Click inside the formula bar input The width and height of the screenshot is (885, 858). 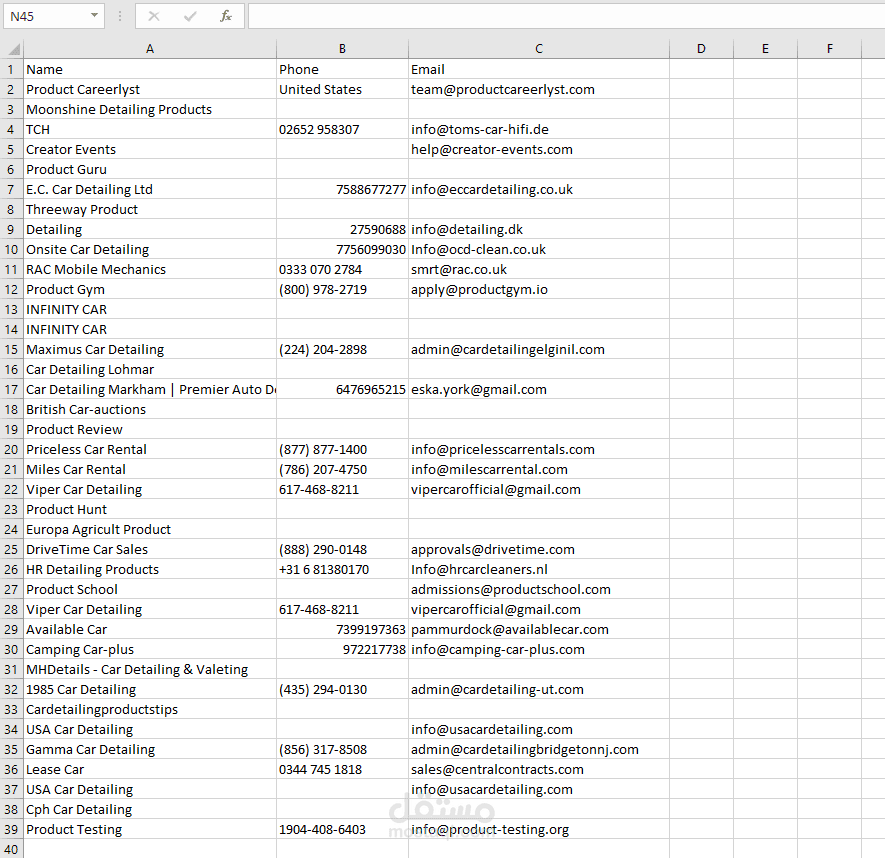coord(566,16)
